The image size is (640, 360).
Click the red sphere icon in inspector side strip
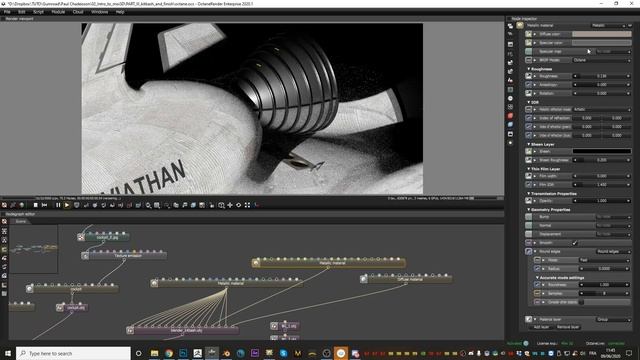coord(510,116)
